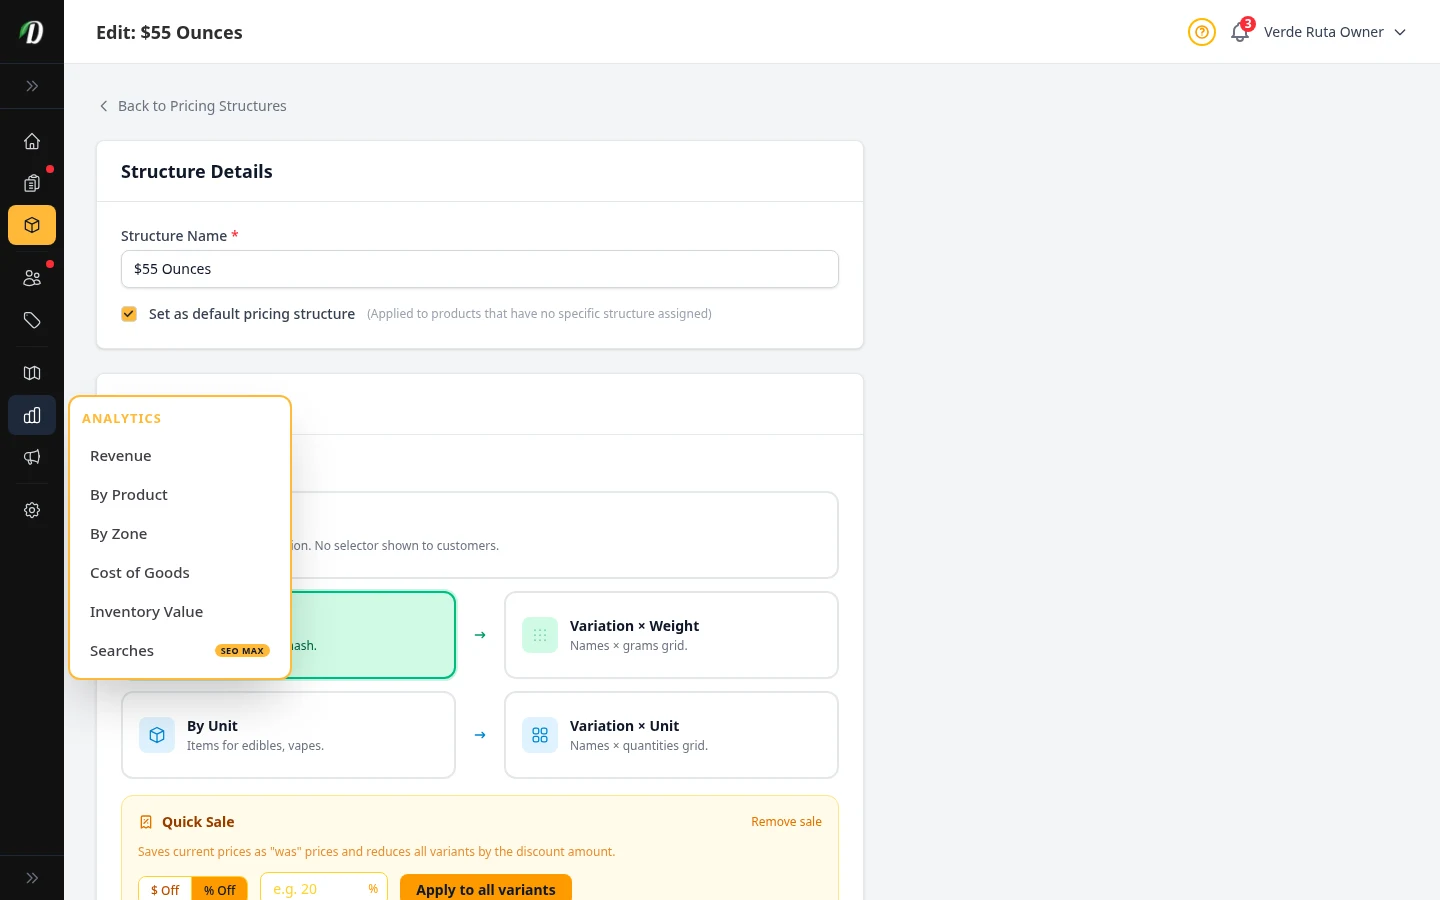
Task: Choose Cost of Goods in the Analytics menu
Action: (x=140, y=572)
